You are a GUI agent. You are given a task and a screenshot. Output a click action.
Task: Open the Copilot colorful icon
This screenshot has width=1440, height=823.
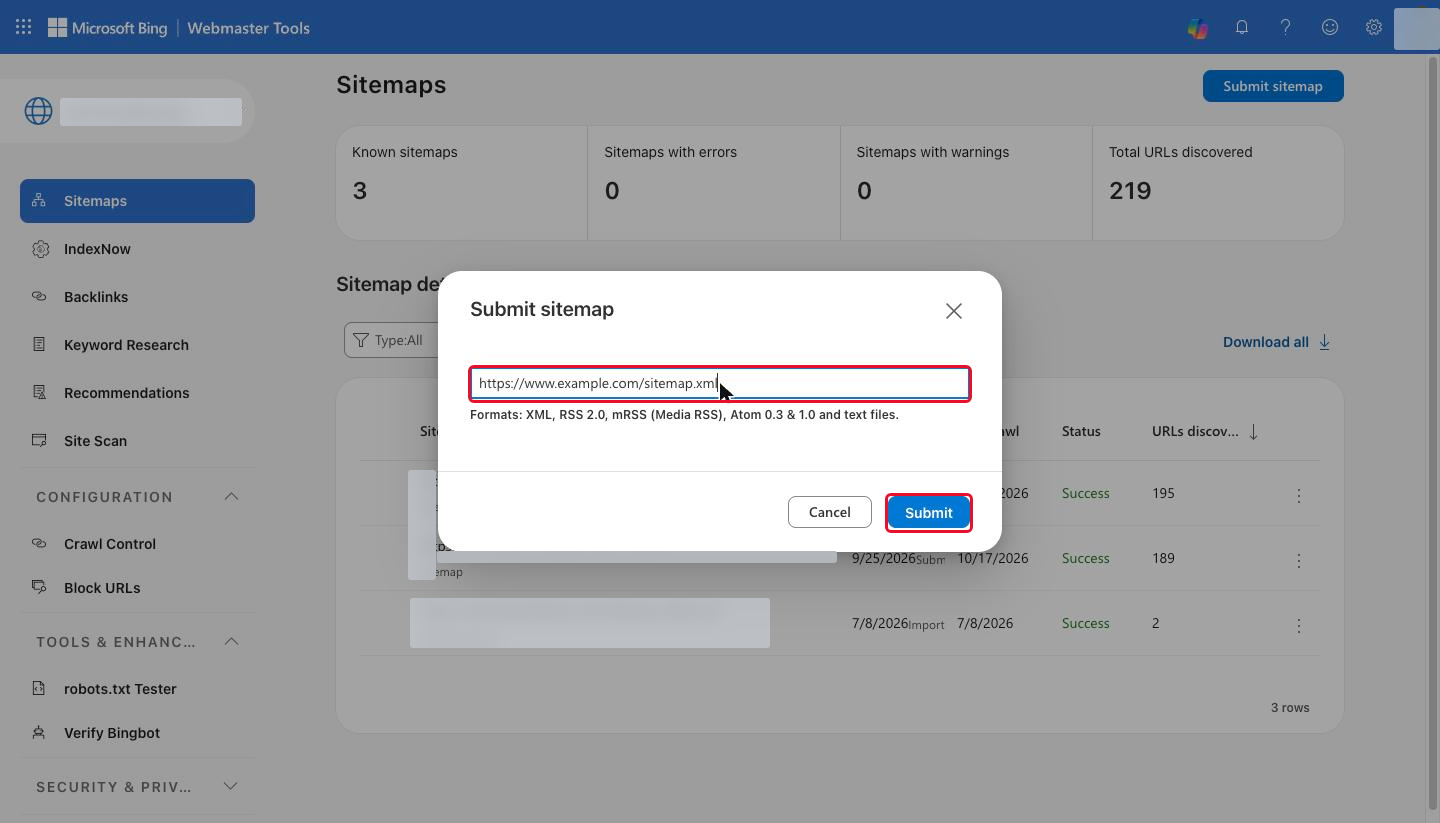coord(1198,28)
